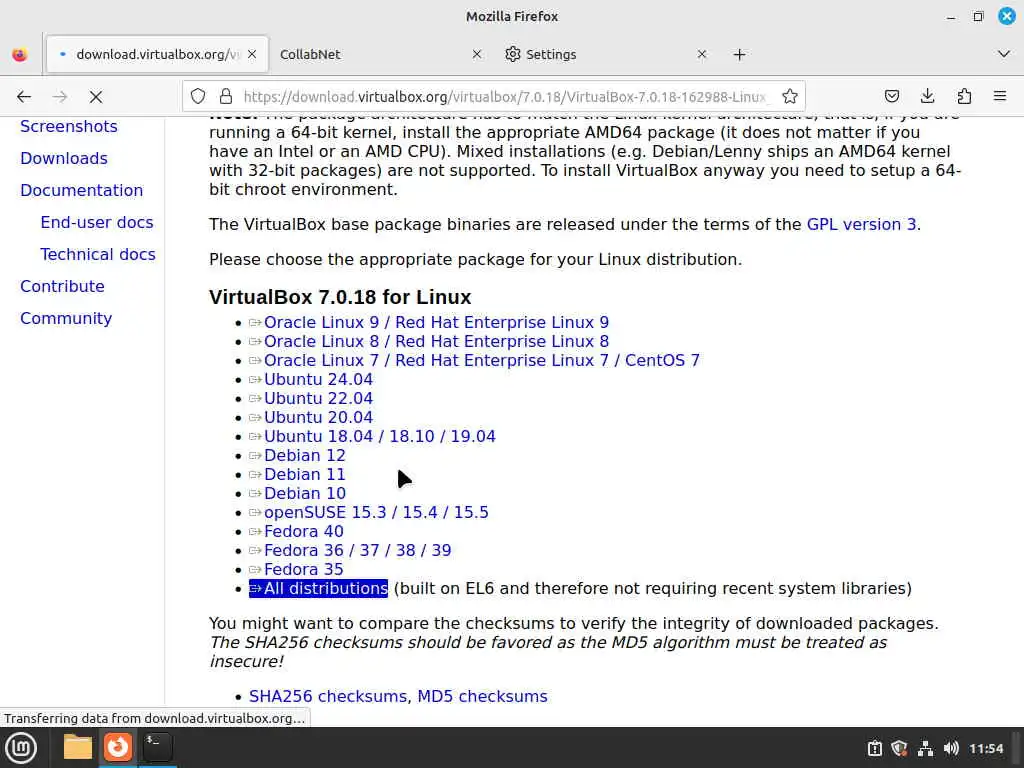Close the download.virtualbox.org tab

tap(252, 54)
